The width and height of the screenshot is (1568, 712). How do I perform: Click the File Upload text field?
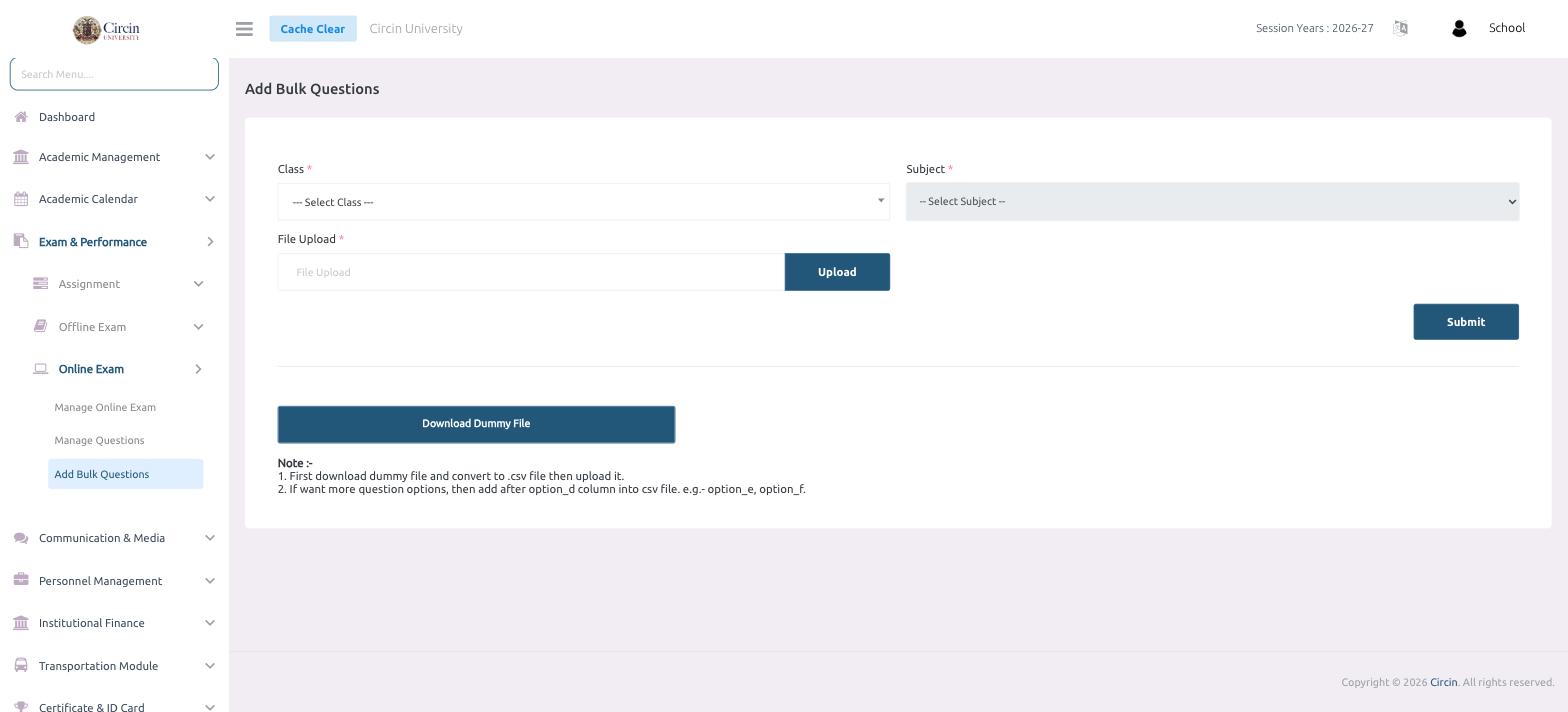(531, 272)
